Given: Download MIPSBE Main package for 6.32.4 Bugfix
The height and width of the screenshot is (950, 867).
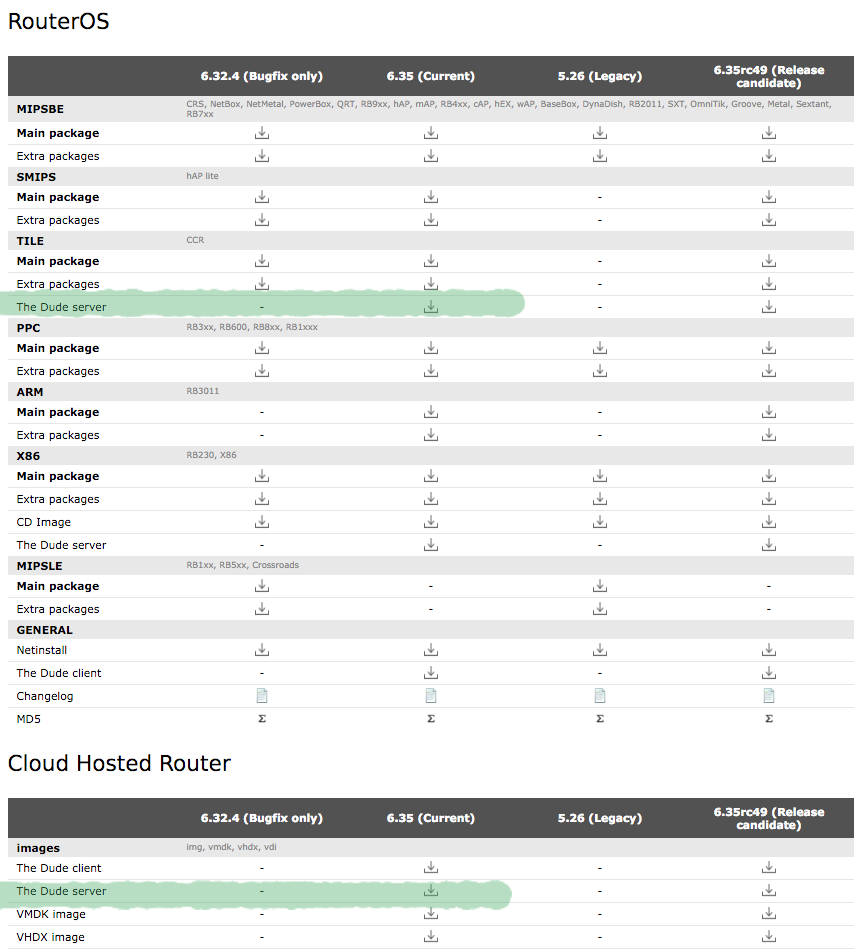Looking at the screenshot, I should coord(262,133).
